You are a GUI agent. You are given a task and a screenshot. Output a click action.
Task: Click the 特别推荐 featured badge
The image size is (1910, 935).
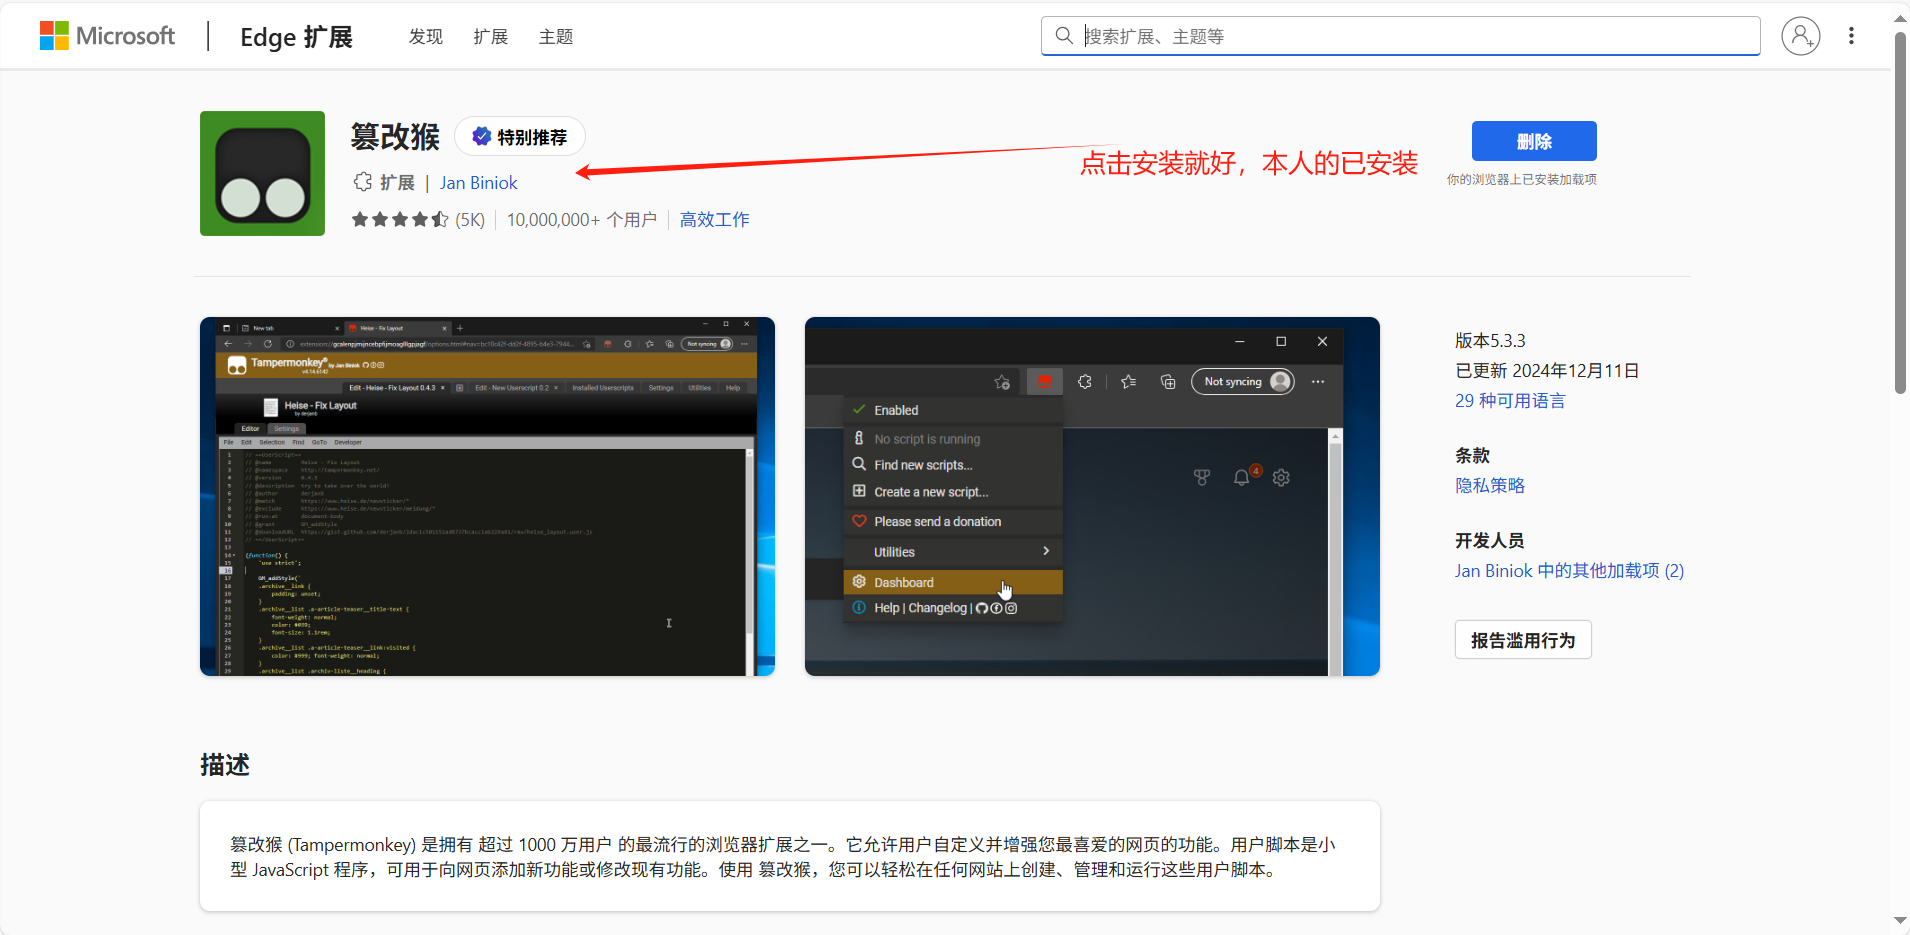tap(520, 137)
